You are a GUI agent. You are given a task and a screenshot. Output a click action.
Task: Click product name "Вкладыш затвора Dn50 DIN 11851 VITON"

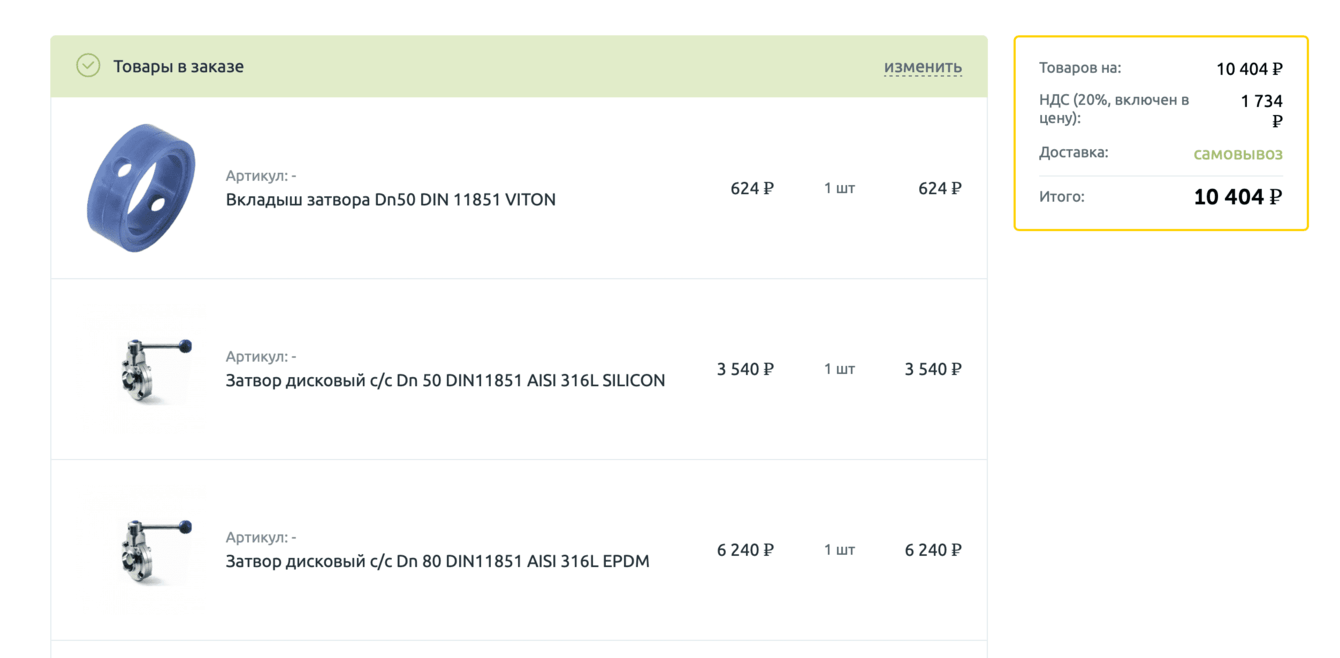click(390, 199)
